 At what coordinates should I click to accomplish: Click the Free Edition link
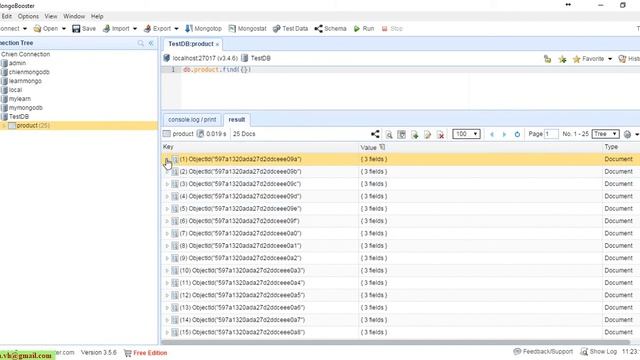tap(146, 353)
